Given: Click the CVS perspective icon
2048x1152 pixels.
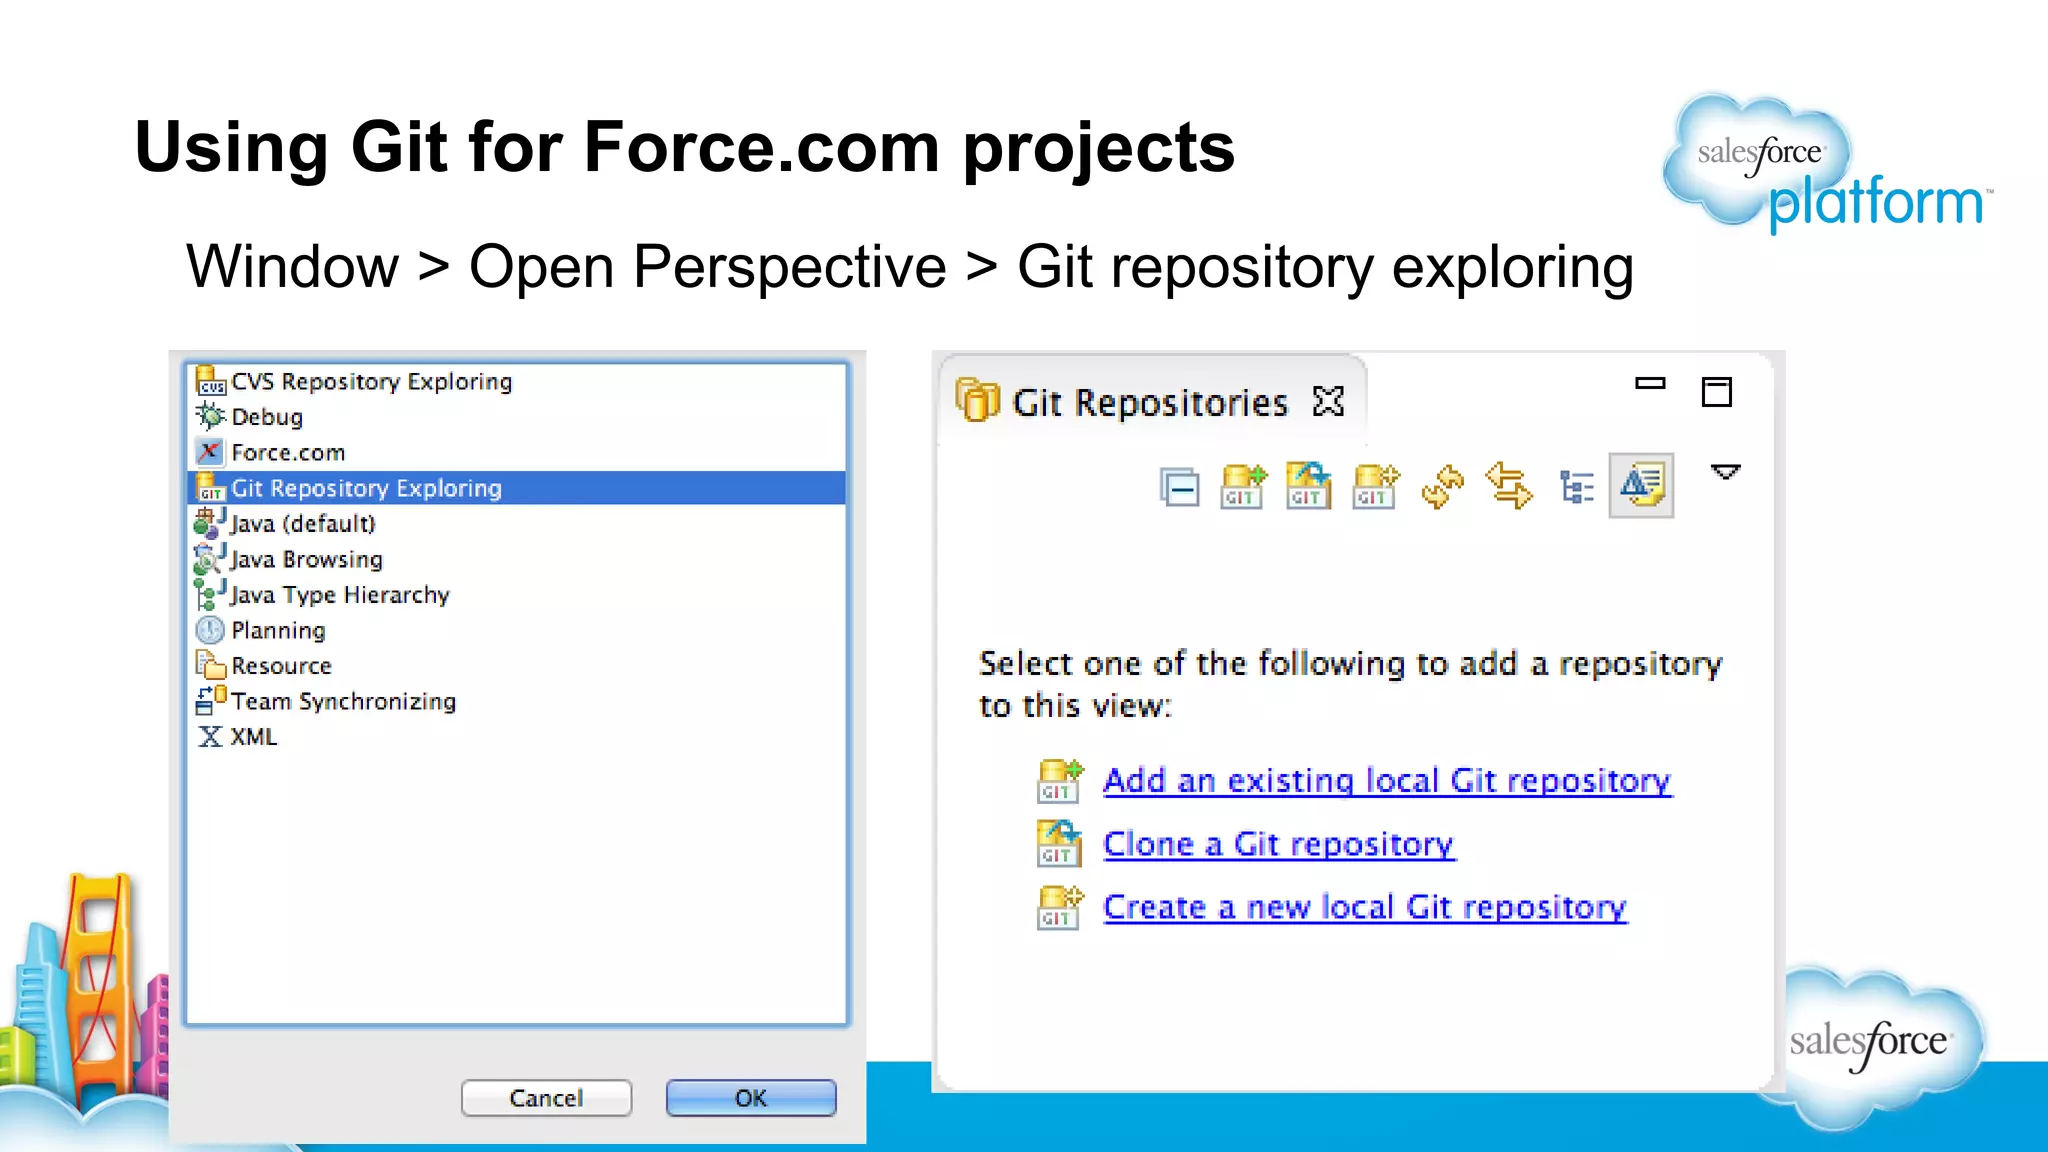Looking at the screenshot, I should point(210,380).
